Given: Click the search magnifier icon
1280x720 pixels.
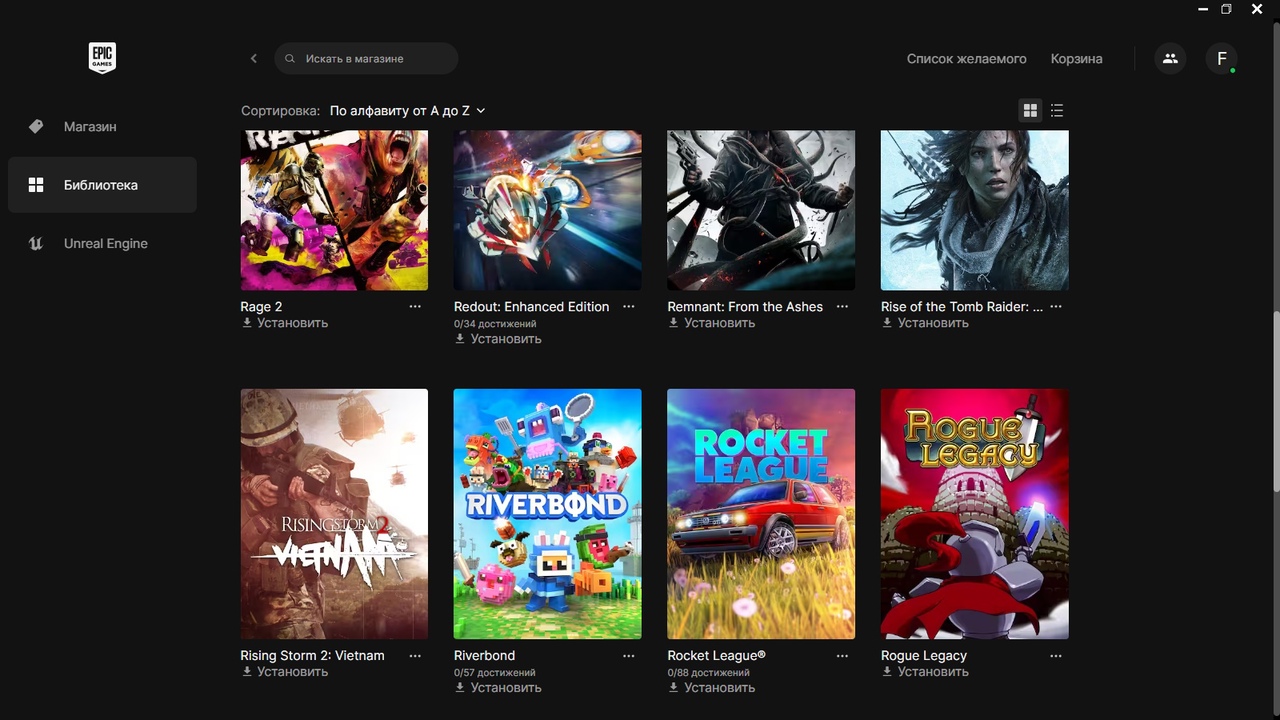Looking at the screenshot, I should coord(290,59).
